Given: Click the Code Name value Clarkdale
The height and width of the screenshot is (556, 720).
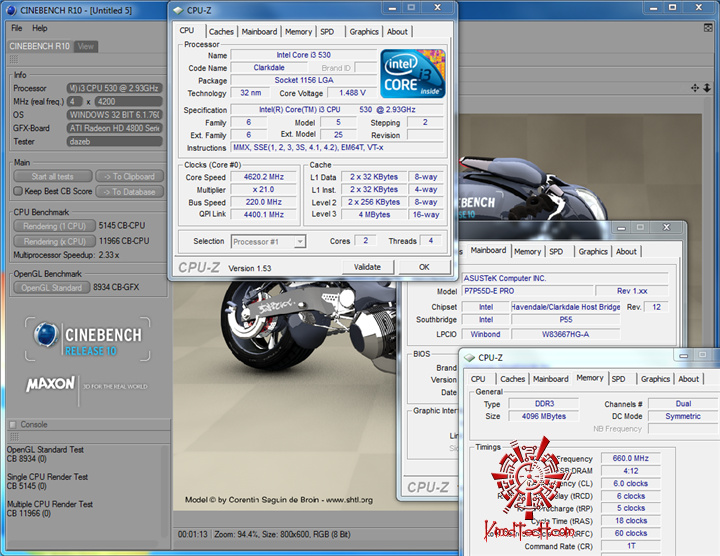Looking at the screenshot, I should (x=269, y=67).
